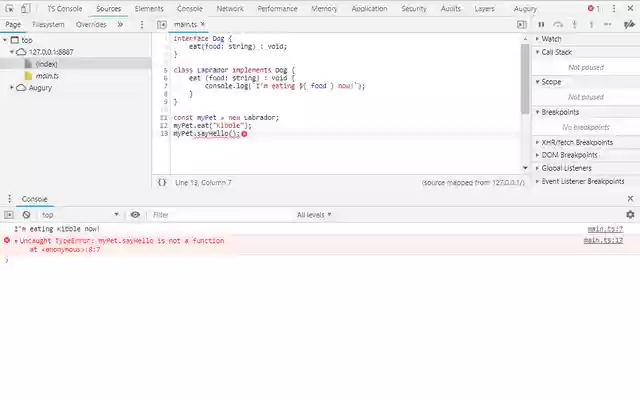640x400 pixels.
Task: Follow the main.ts:13 error source link
Action: coord(603,240)
